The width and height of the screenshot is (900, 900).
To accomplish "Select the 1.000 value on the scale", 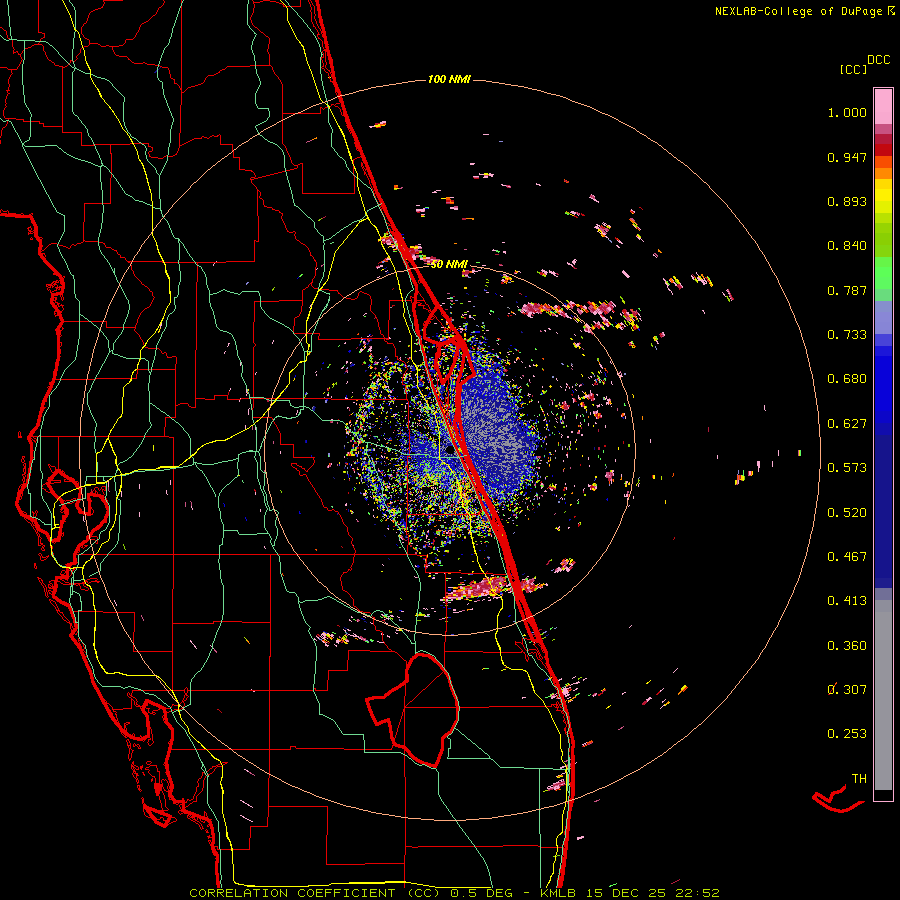I will (x=847, y=112).
